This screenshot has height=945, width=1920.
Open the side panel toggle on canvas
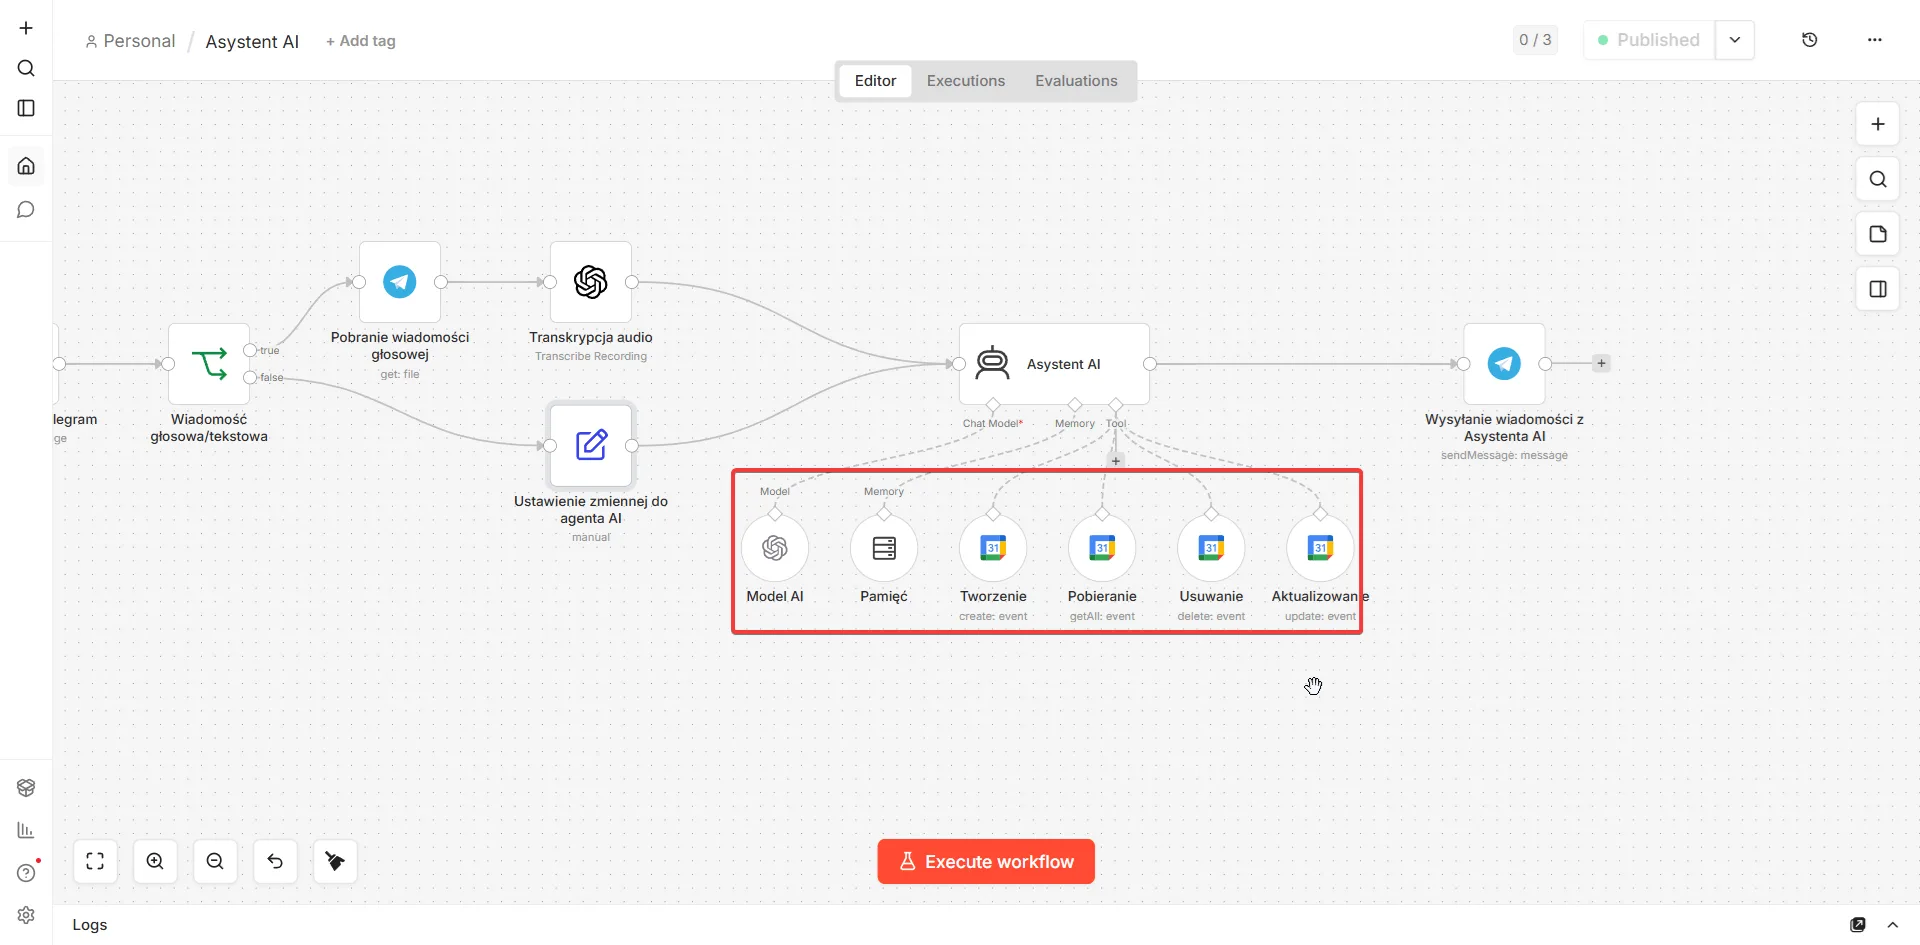(x=1877, y=289)
